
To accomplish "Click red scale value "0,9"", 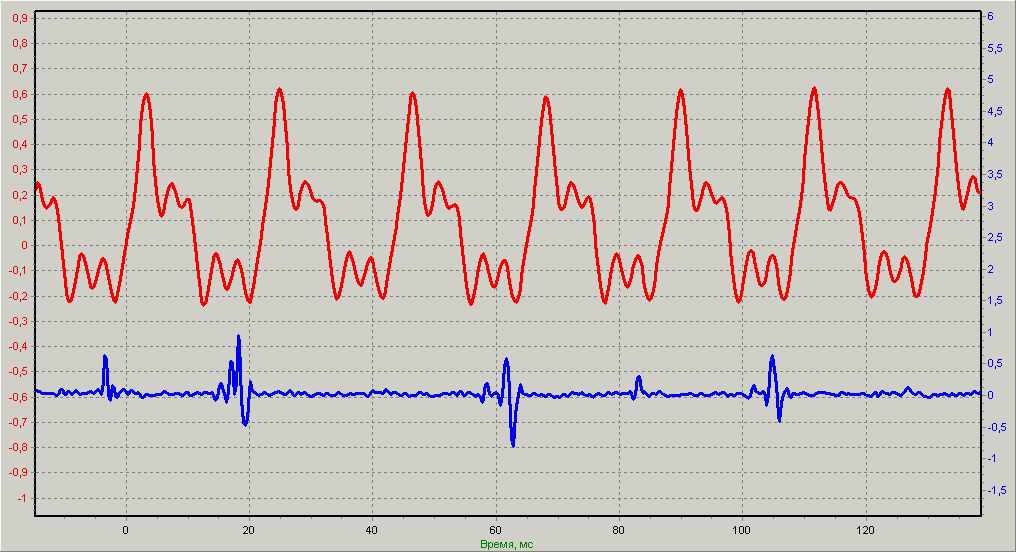I will 21,18.
